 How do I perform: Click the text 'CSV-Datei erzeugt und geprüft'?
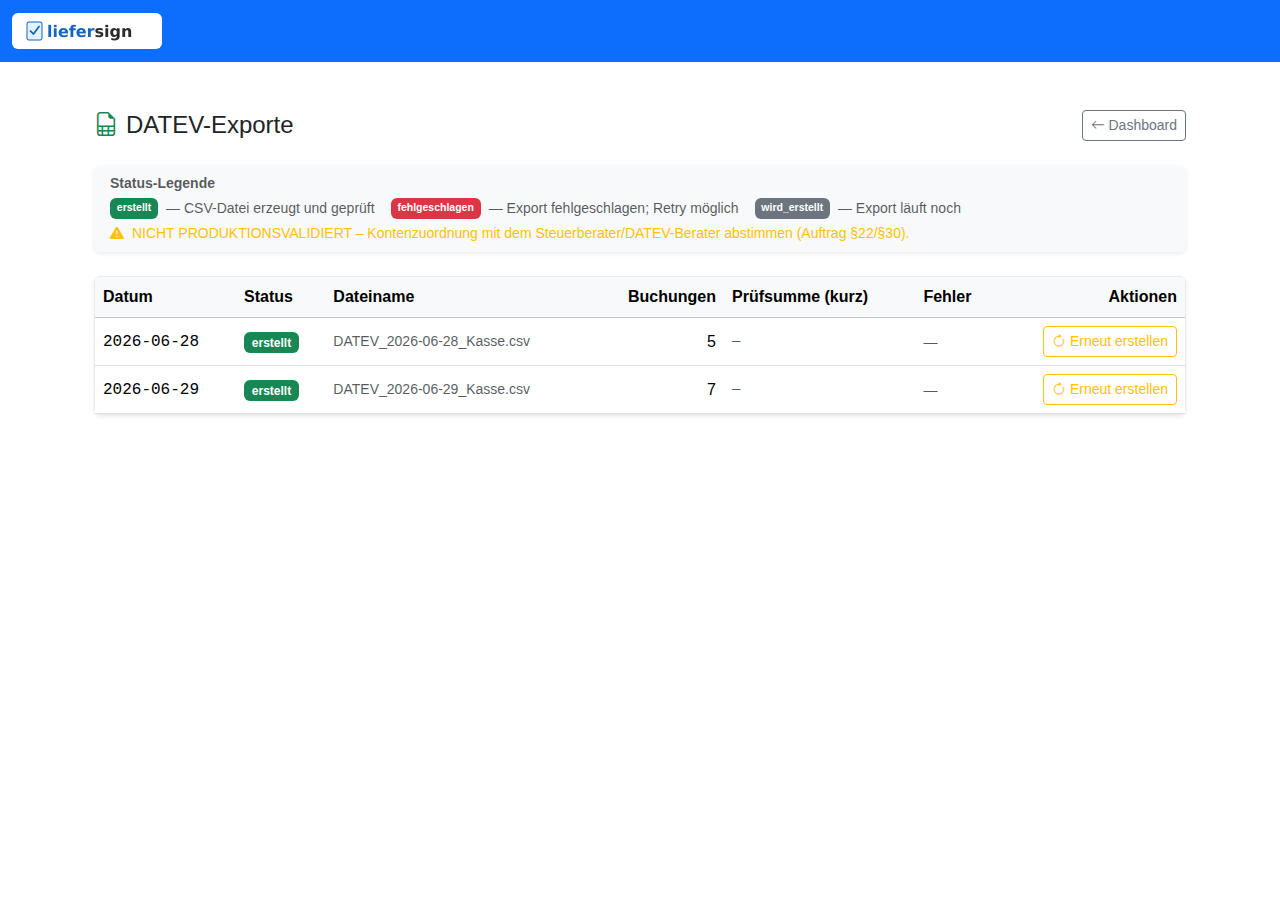coord(279,208)
